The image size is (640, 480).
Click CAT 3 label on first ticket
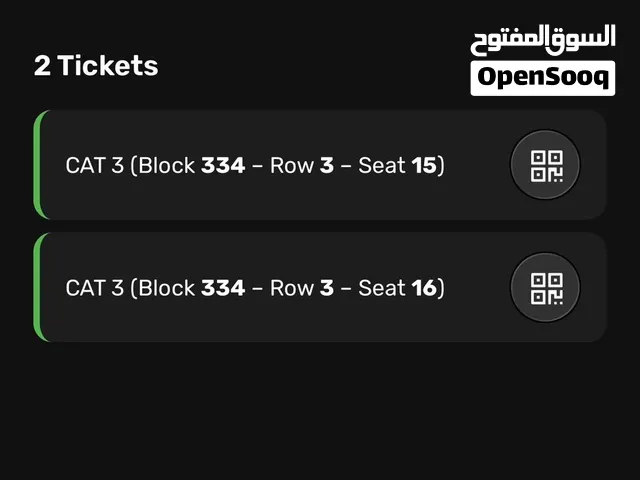(95, 165)
